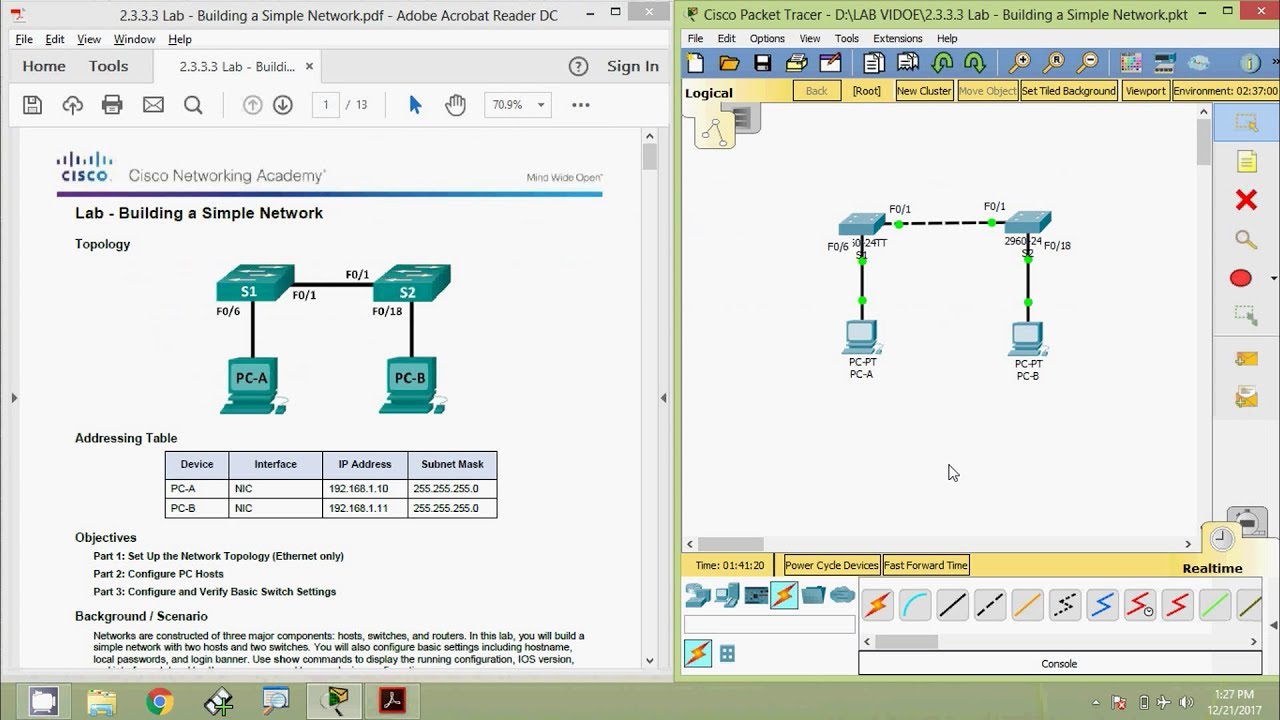Switch to the Acrobat Tools tab

pos(108,66)
